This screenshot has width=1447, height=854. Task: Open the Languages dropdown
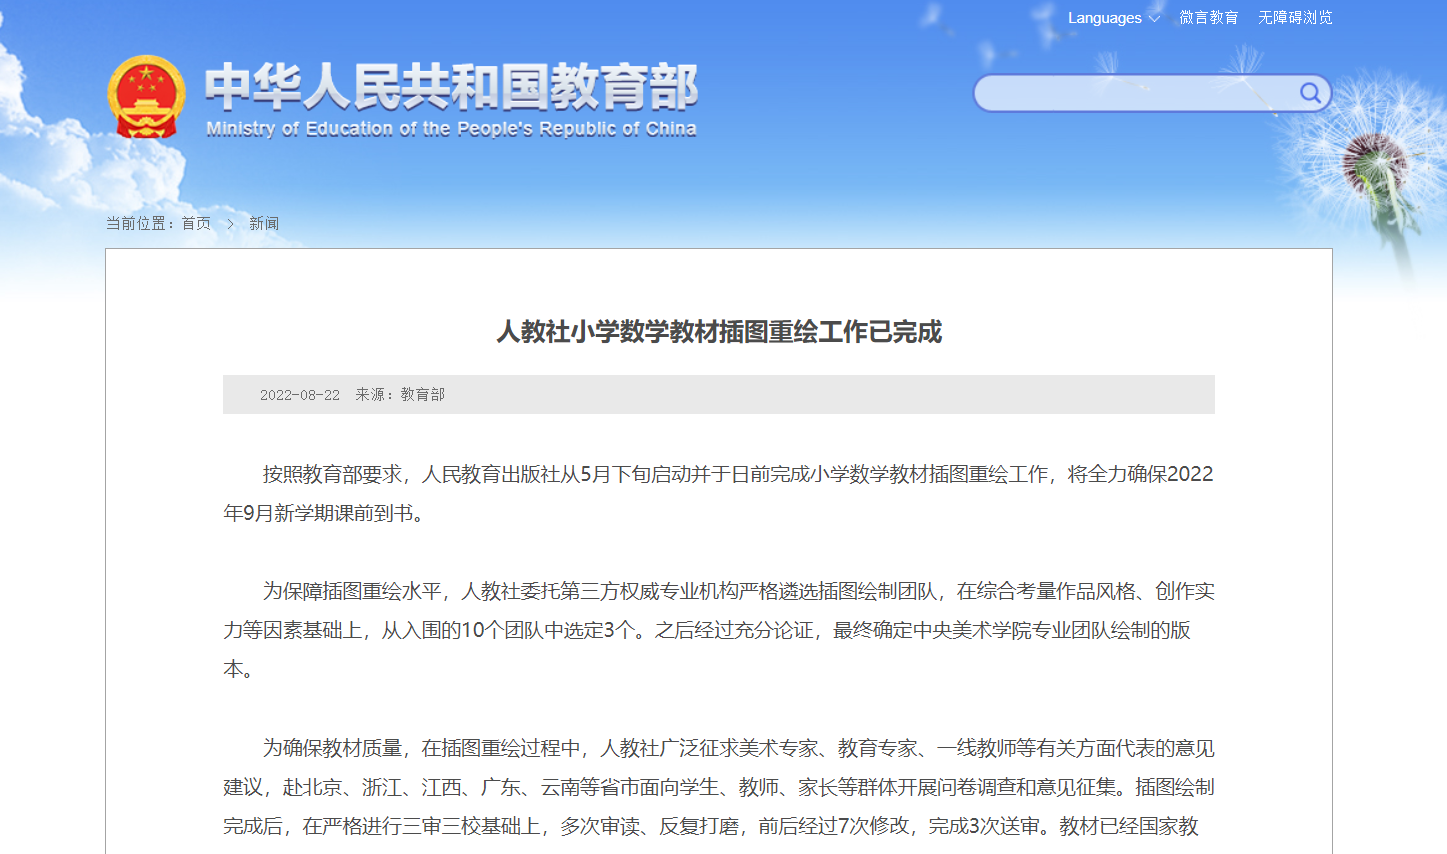(x=1113, y=18)
